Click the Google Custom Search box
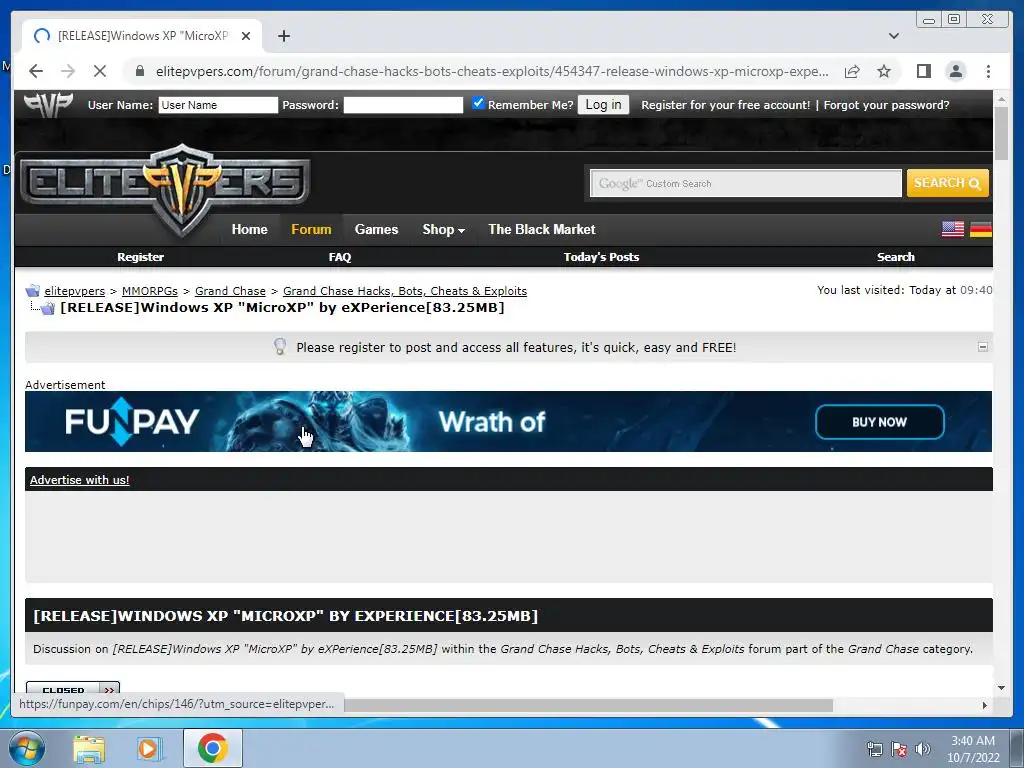The image size is (1024, 768). [746, 184]
